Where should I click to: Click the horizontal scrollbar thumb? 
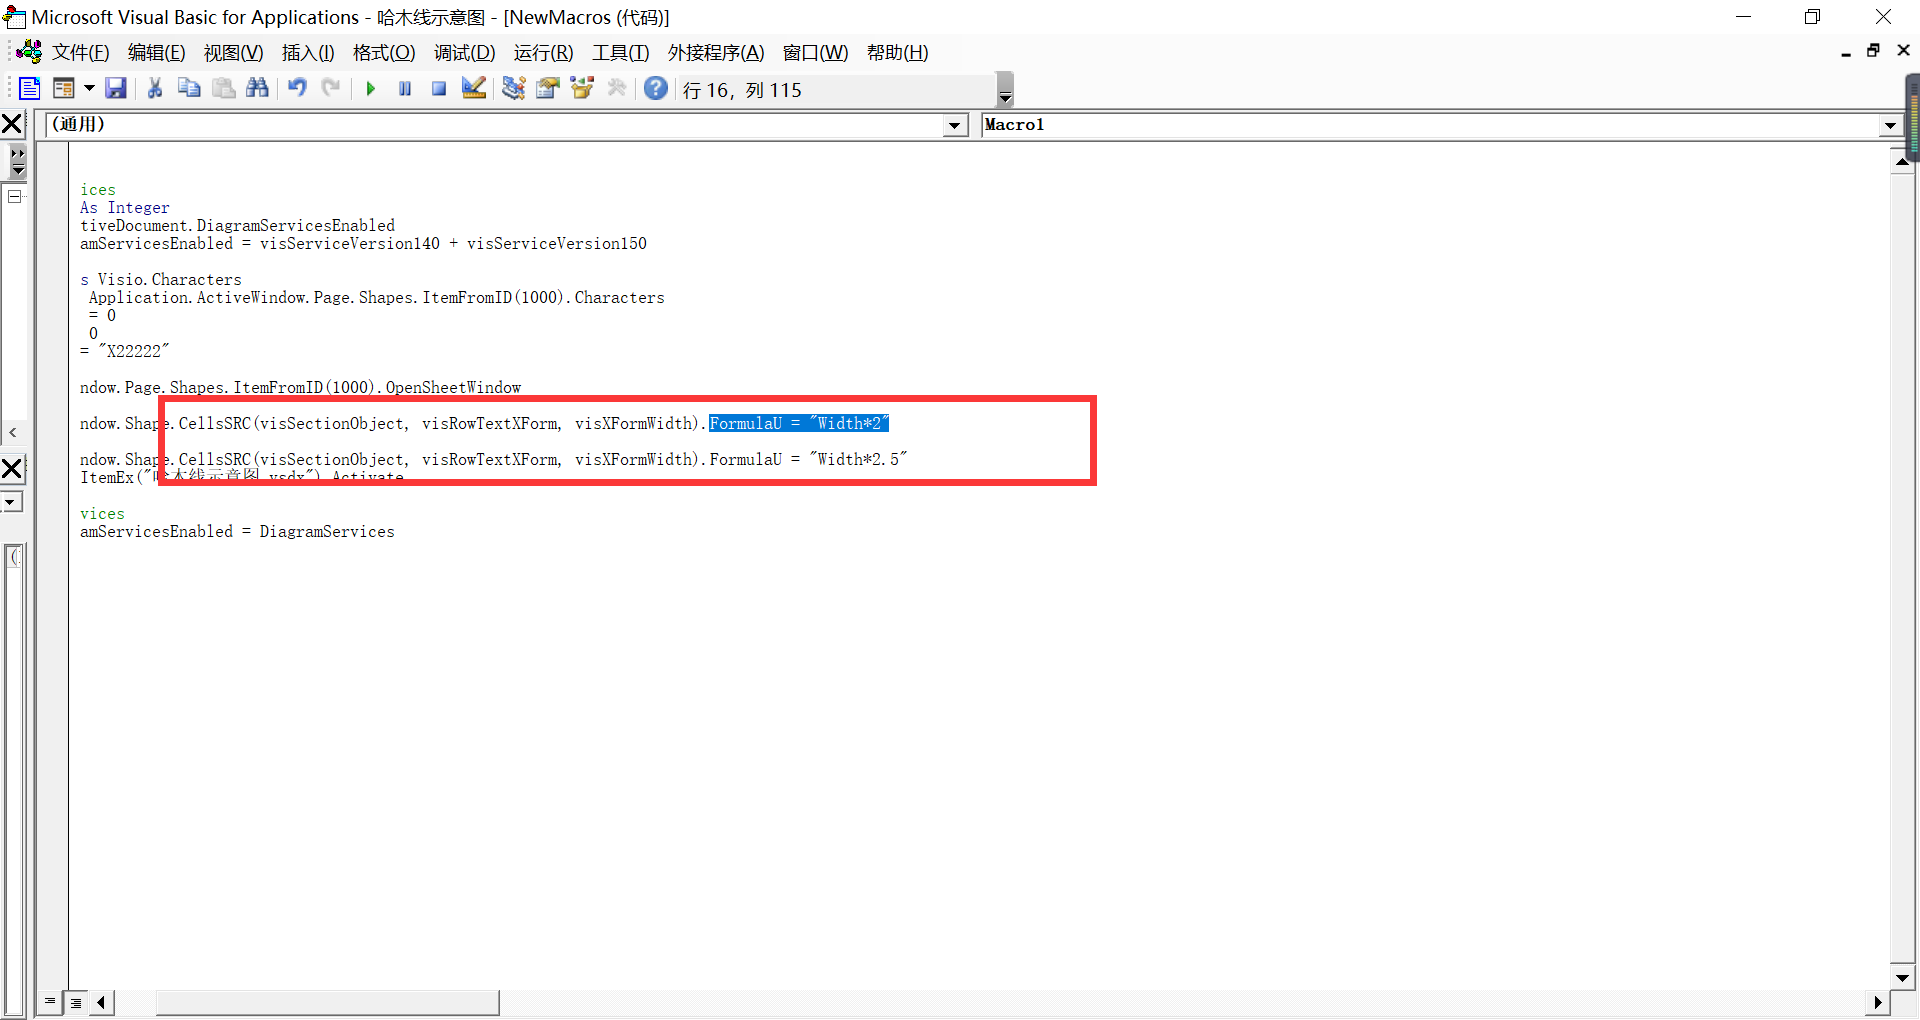click(x=327, y=1002)
